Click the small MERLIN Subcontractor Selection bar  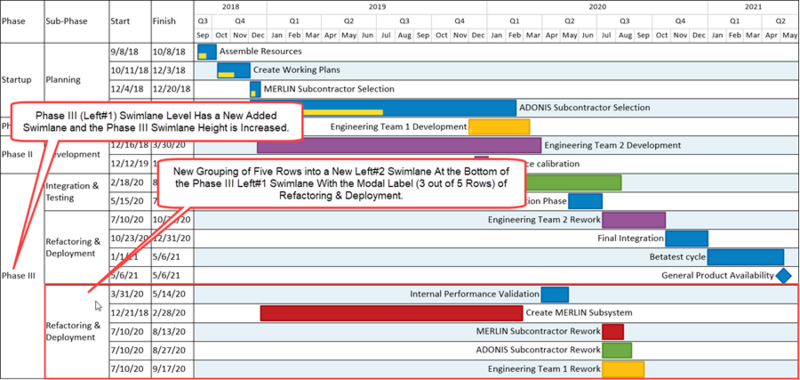click(255, 89)
